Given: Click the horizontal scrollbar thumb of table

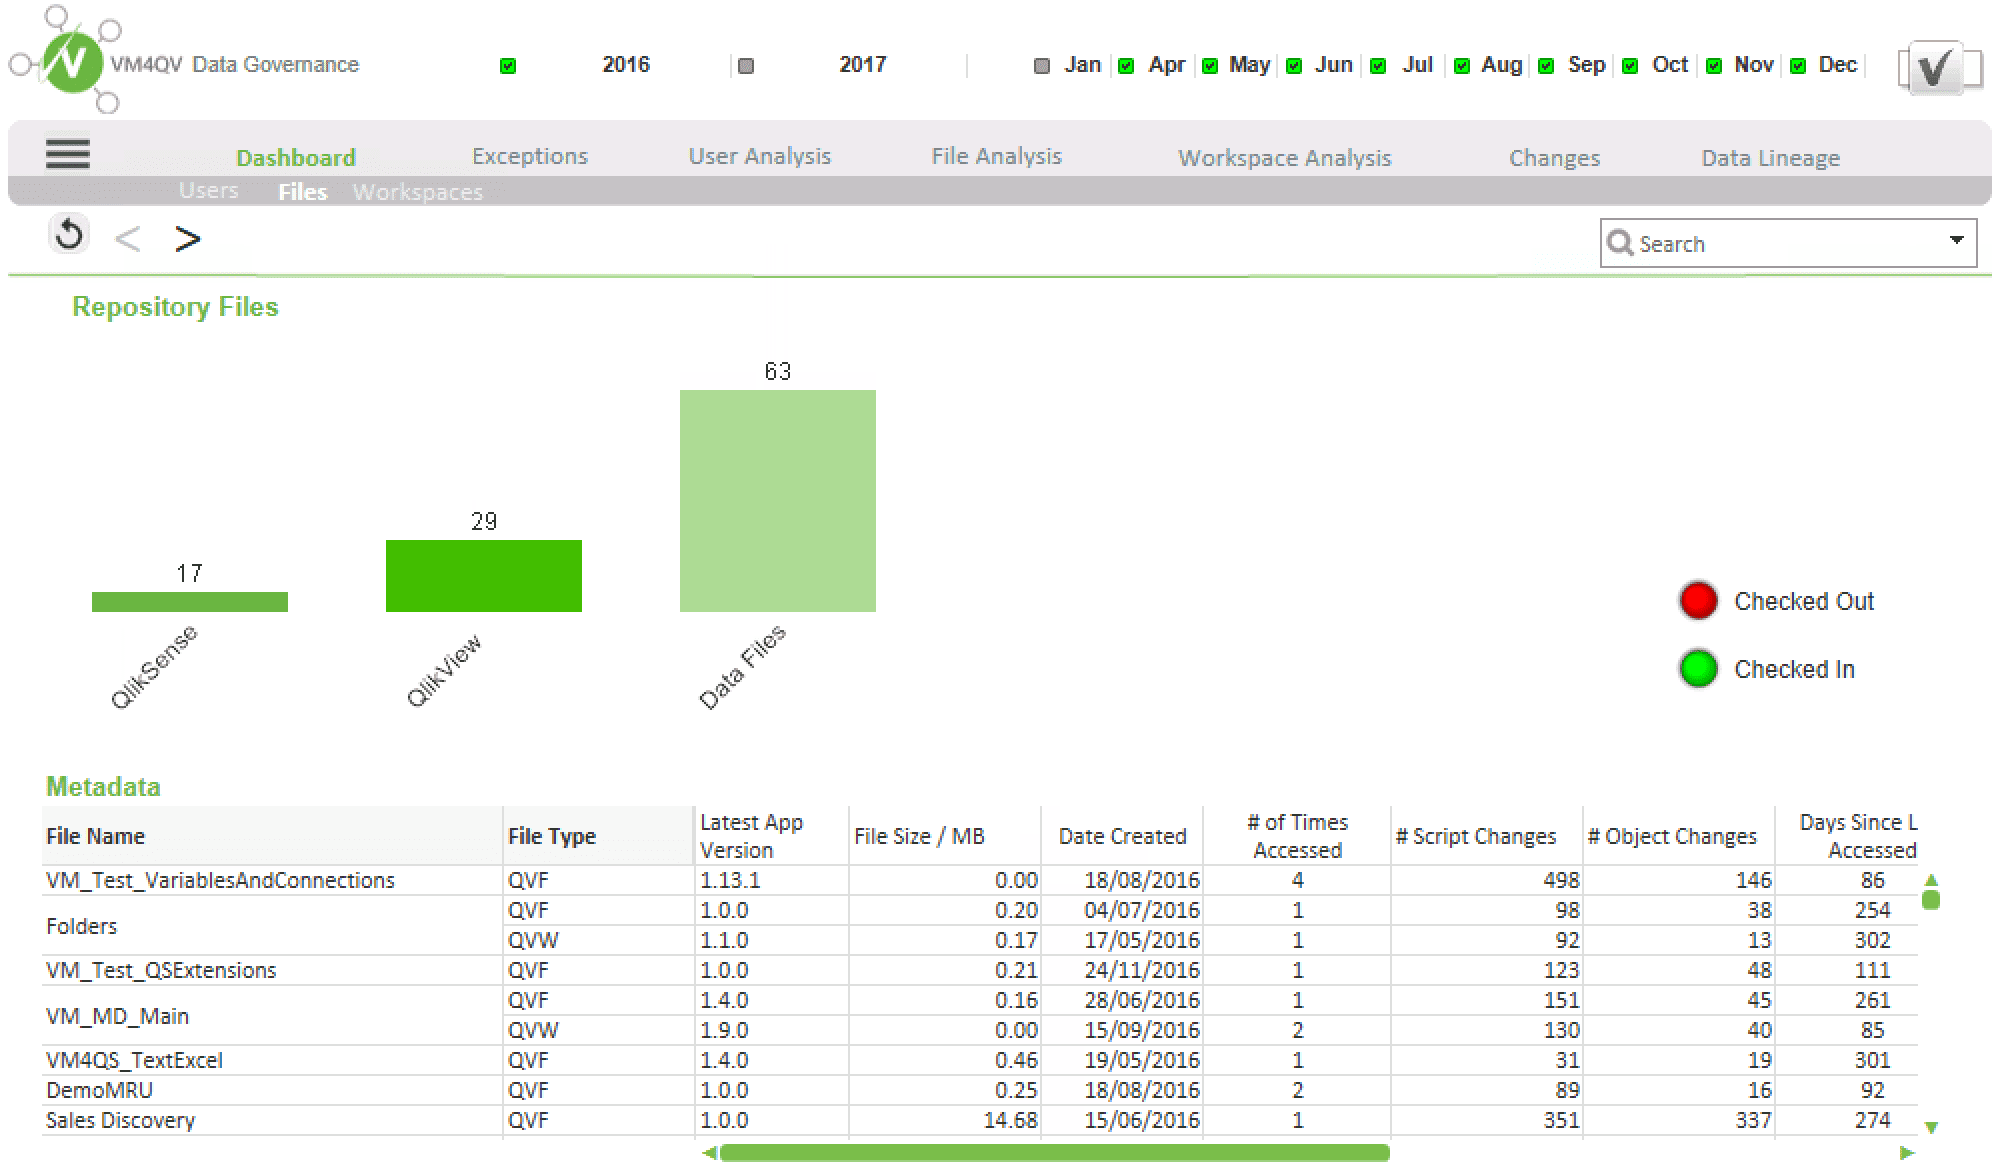Looking at the screenshot, I should tap(1055, 1153).
